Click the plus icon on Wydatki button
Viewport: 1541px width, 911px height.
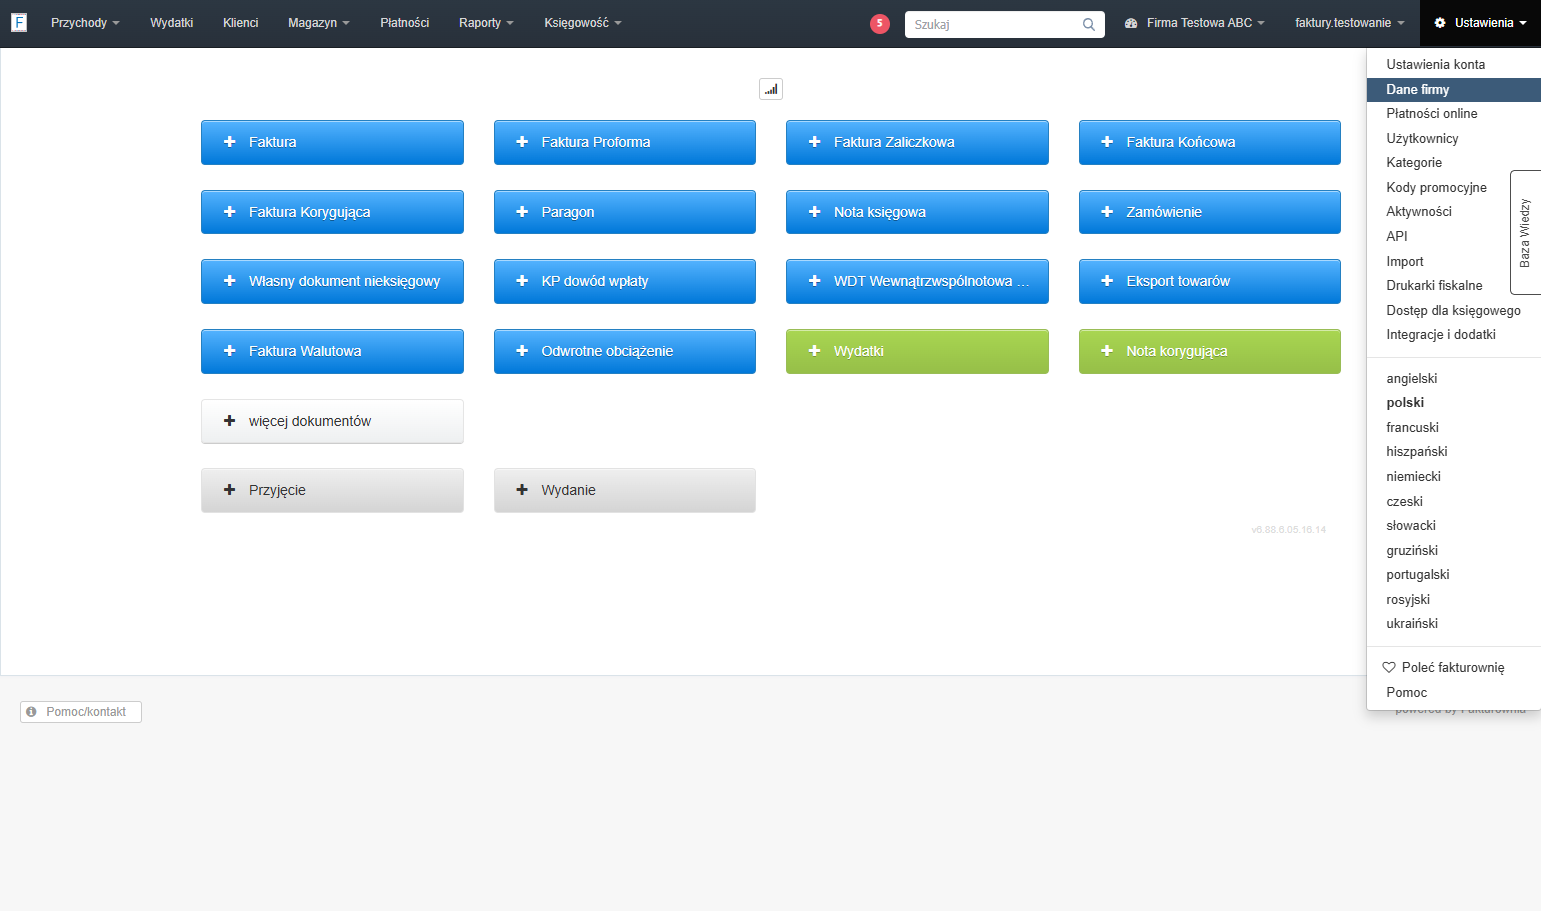(x=815, y=351)
